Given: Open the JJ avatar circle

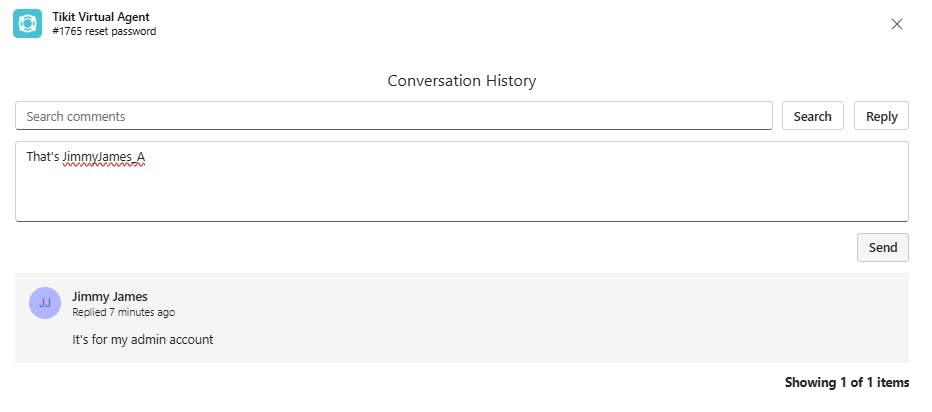Looking at the screenshot, I should 45,302.
